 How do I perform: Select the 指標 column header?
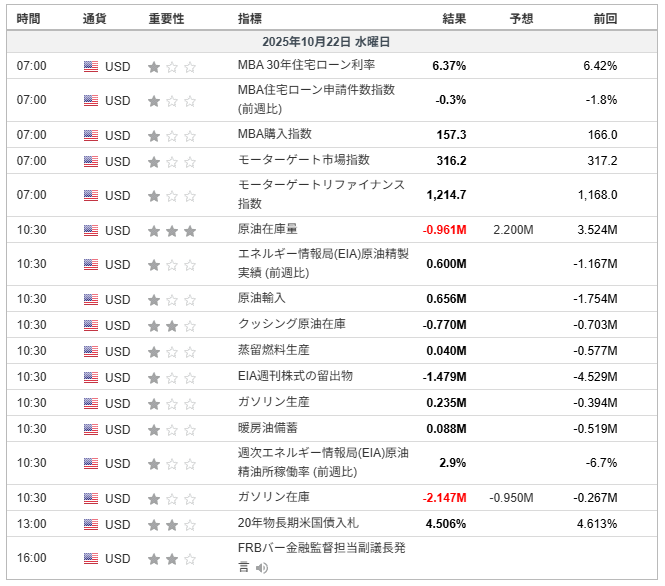point(251,18)
